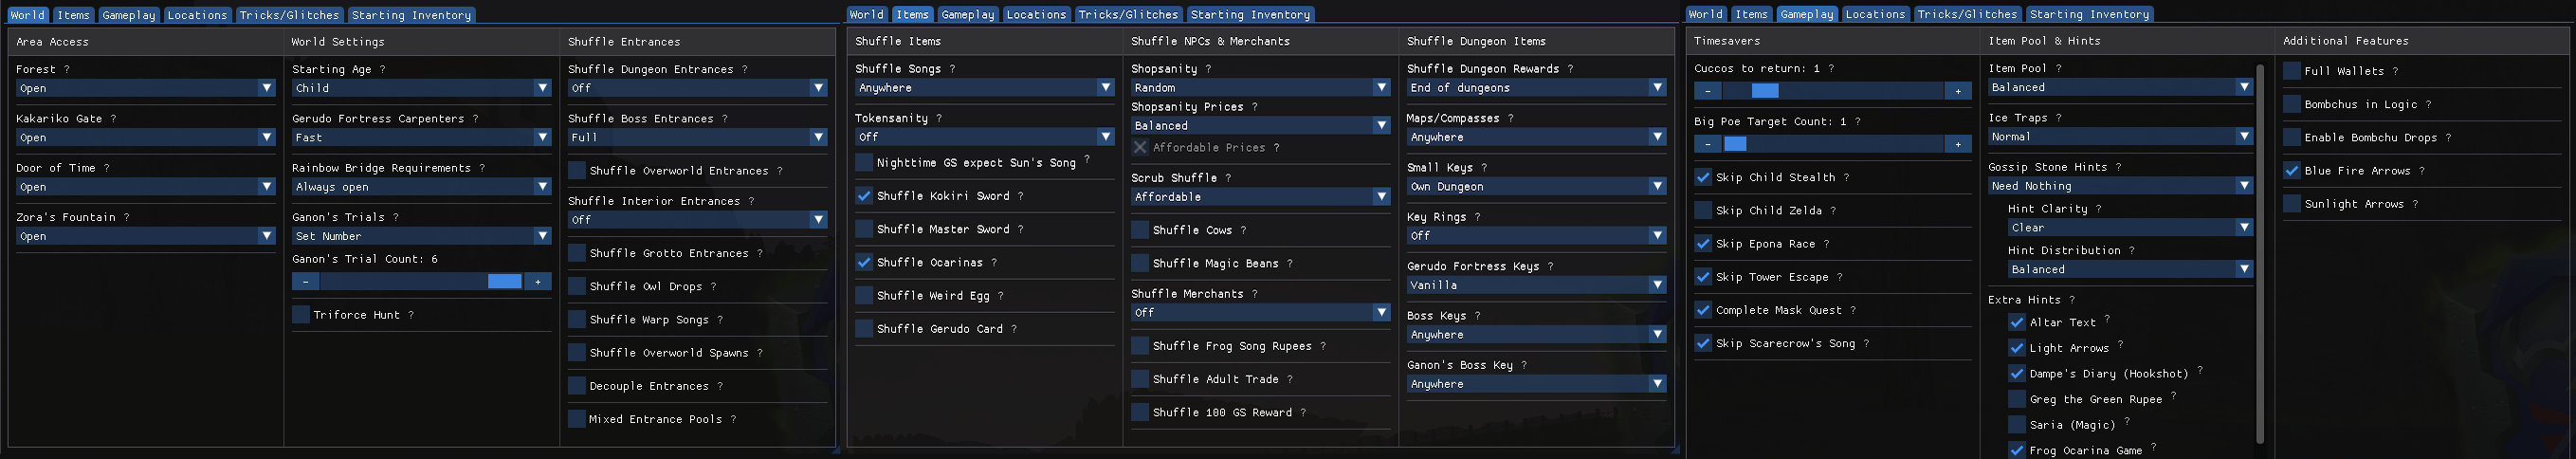Viewport: 2576px width, 459px height.
Task: Expand the Shuffle Songs dropdown
Action: (x=984, y=88)
